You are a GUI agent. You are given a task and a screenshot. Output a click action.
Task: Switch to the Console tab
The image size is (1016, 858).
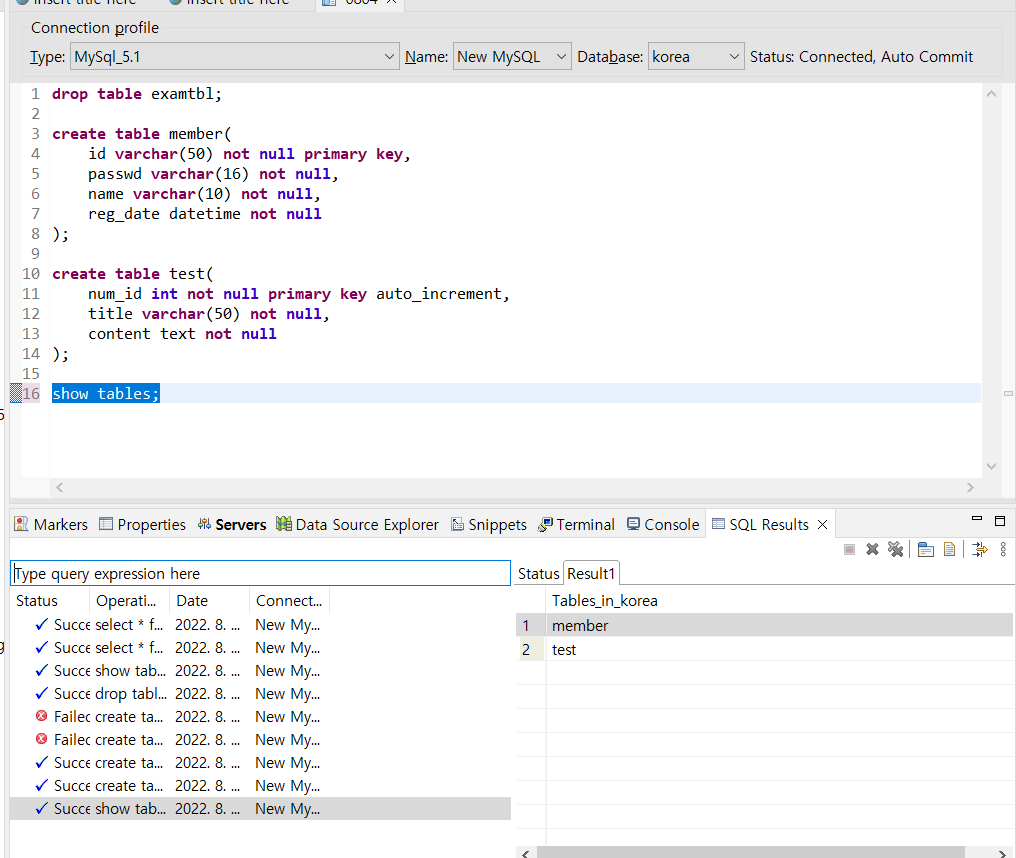tap(663, 524)
